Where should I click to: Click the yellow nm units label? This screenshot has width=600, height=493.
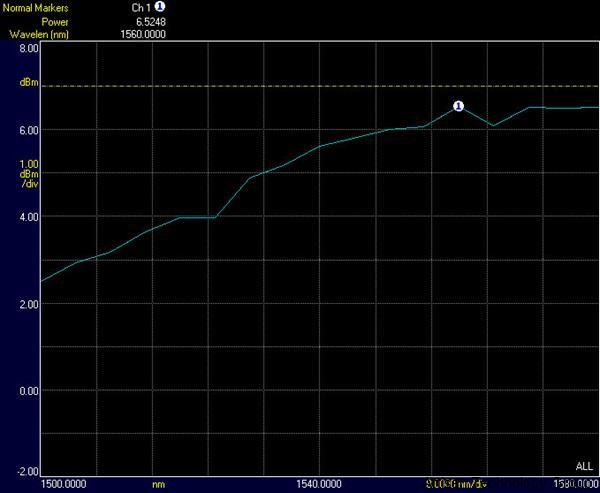pyautogui.click(x=158, y=484)
